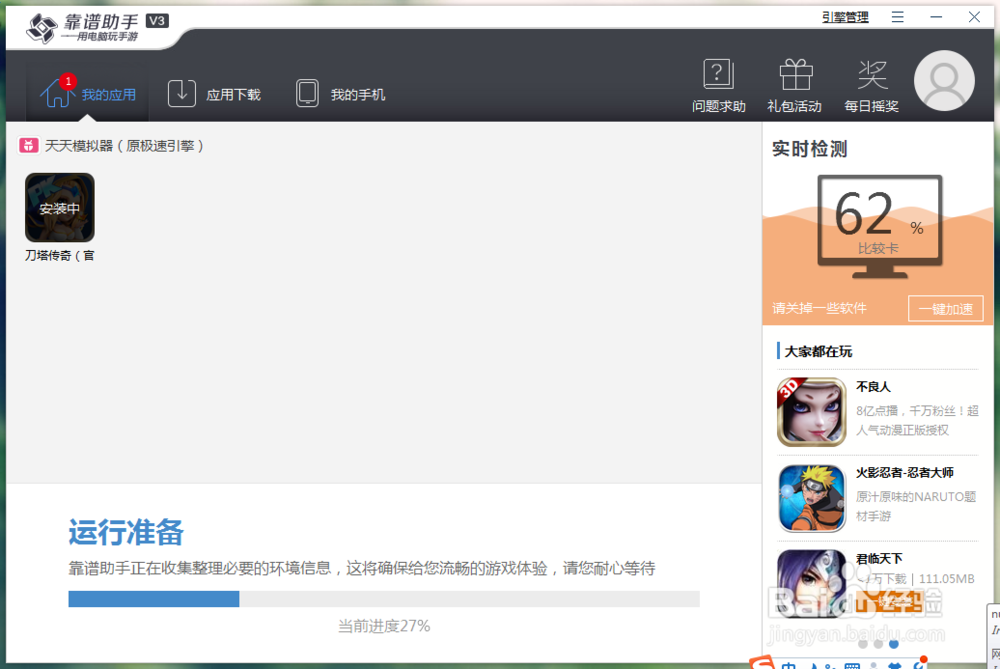Close the 靠谱助手 window
Screen dimensions: 1000x669
pyautogui.click(x=974, y=17)
